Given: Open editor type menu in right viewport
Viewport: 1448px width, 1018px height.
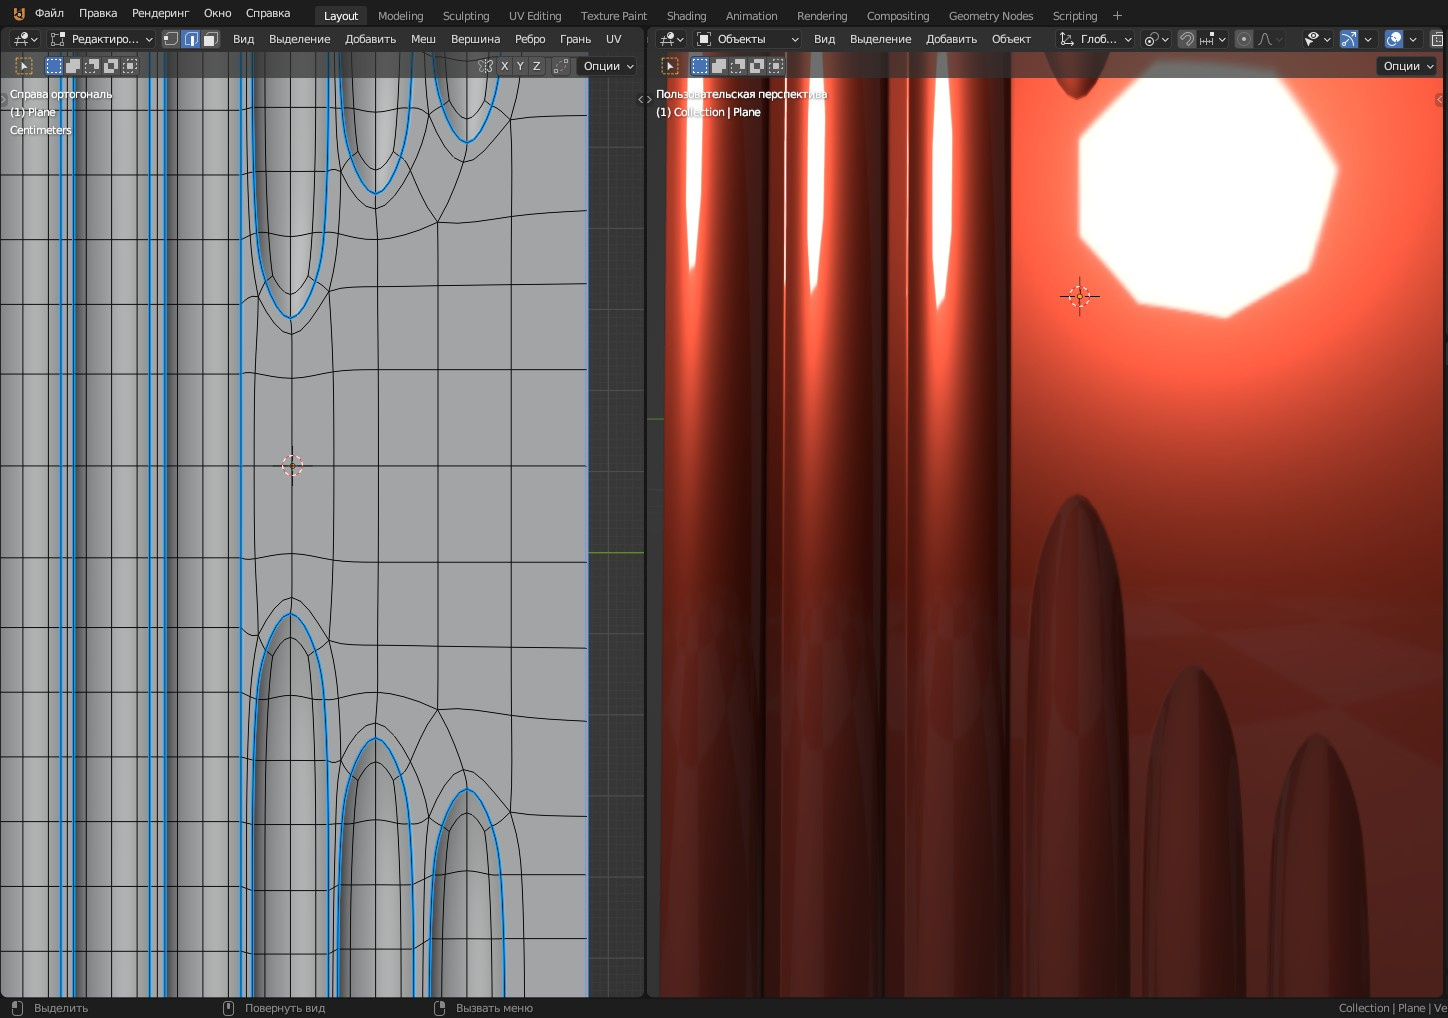Looking at the screenshot, I should click(x=672, y=39).
